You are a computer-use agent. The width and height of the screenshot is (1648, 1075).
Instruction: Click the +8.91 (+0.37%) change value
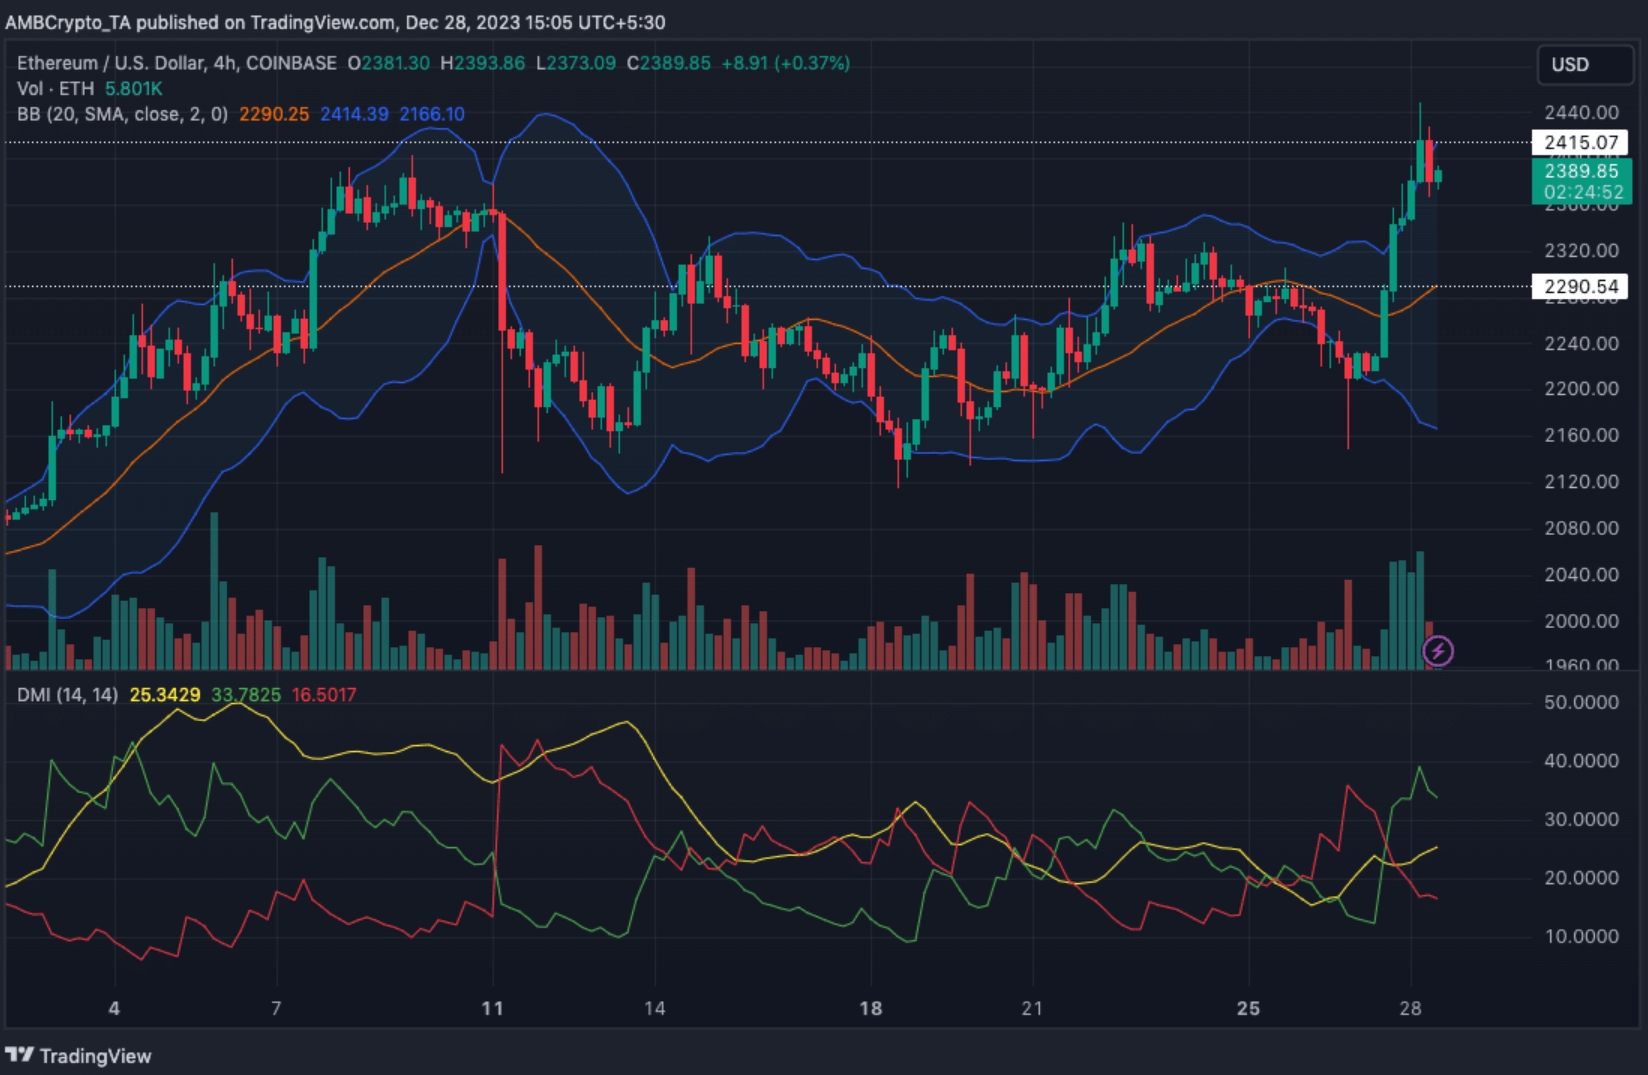(x=786, y=63)
